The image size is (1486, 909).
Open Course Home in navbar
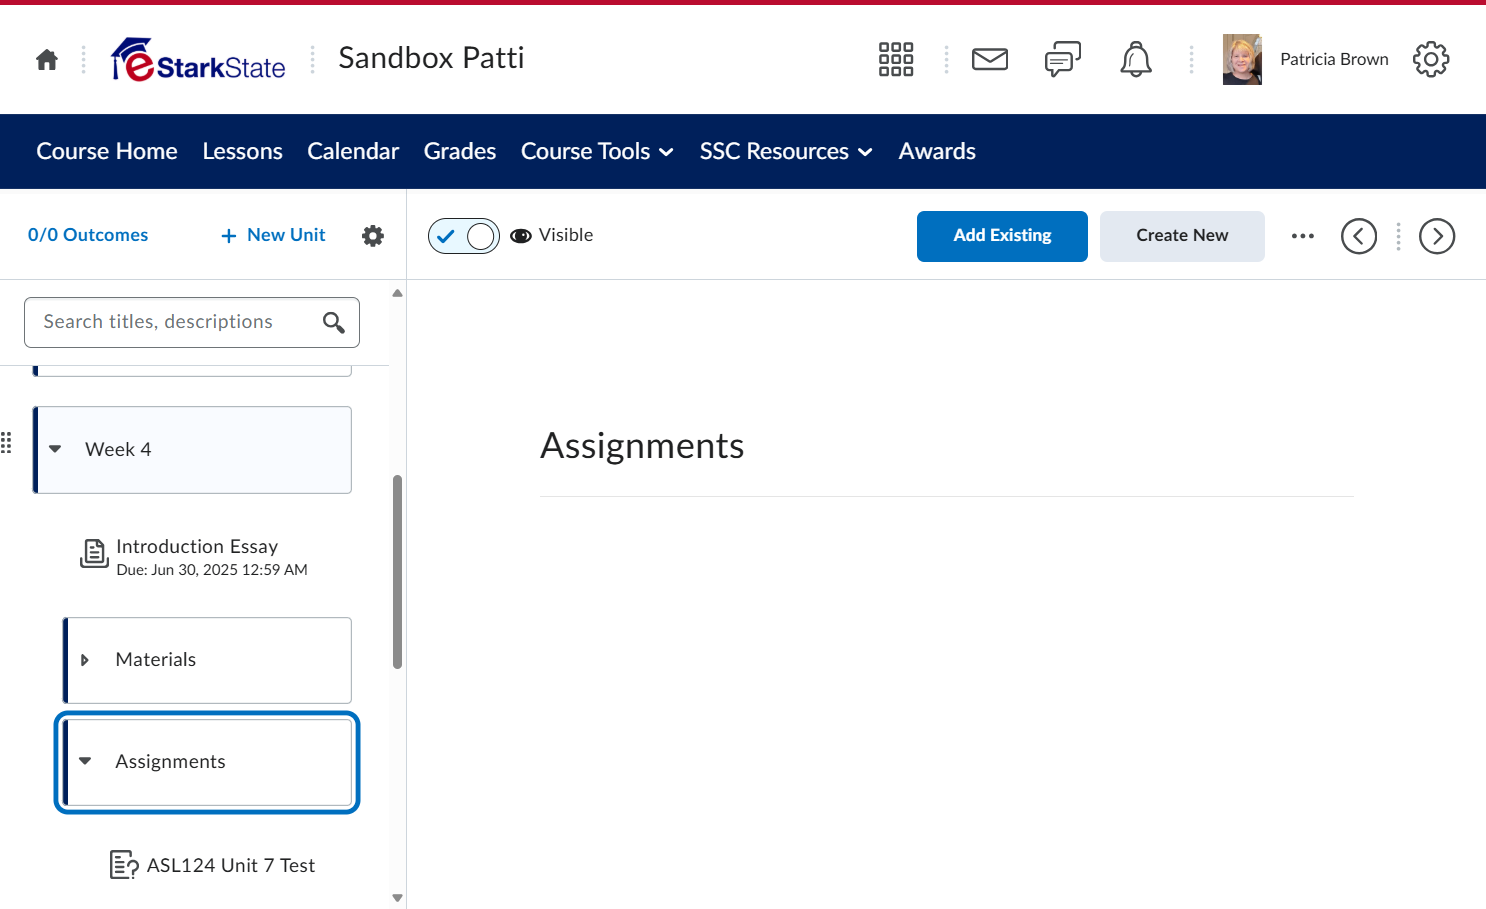[x=107, y=151]
